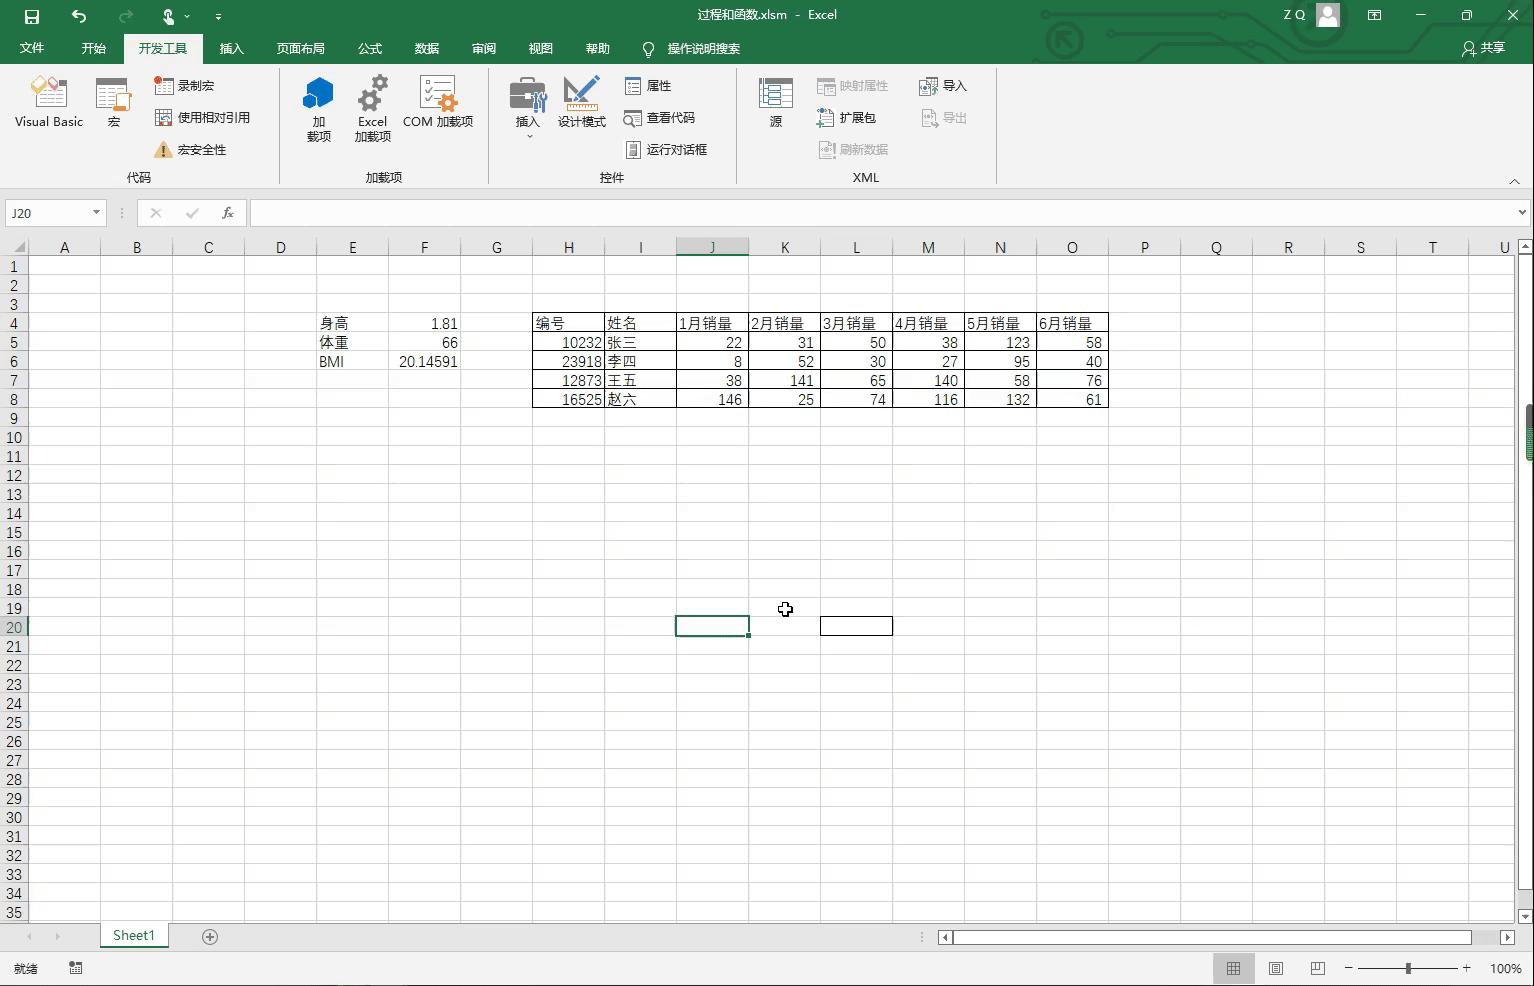Enable 运行对话框 run dialog

click(x=668, y=149)
